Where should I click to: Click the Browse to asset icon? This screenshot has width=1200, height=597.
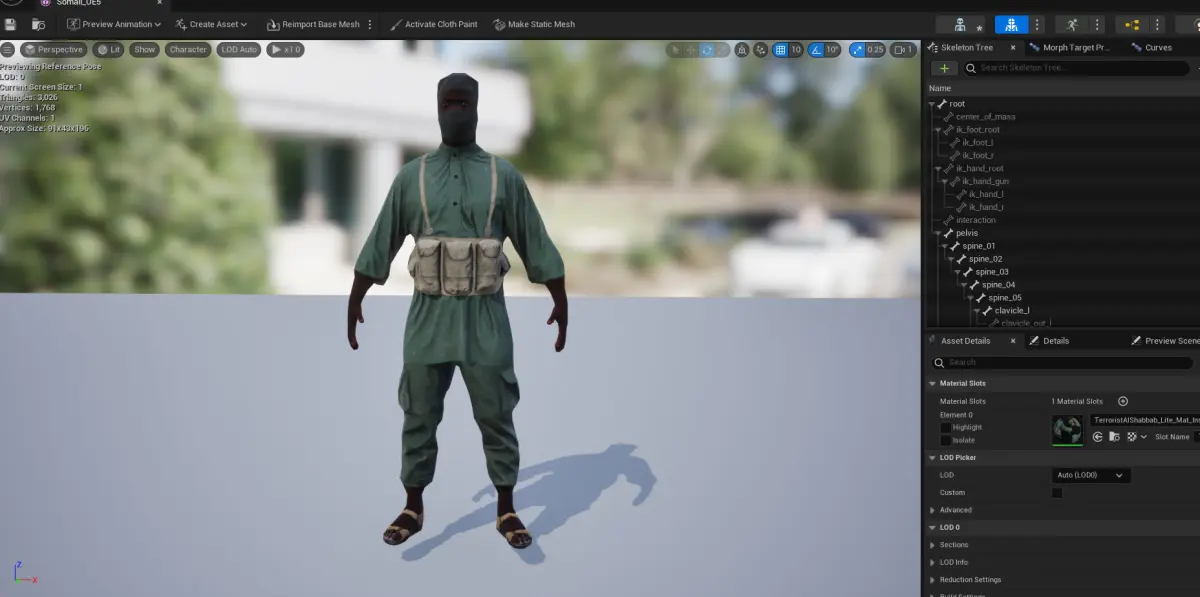click(x=38, y=24)
